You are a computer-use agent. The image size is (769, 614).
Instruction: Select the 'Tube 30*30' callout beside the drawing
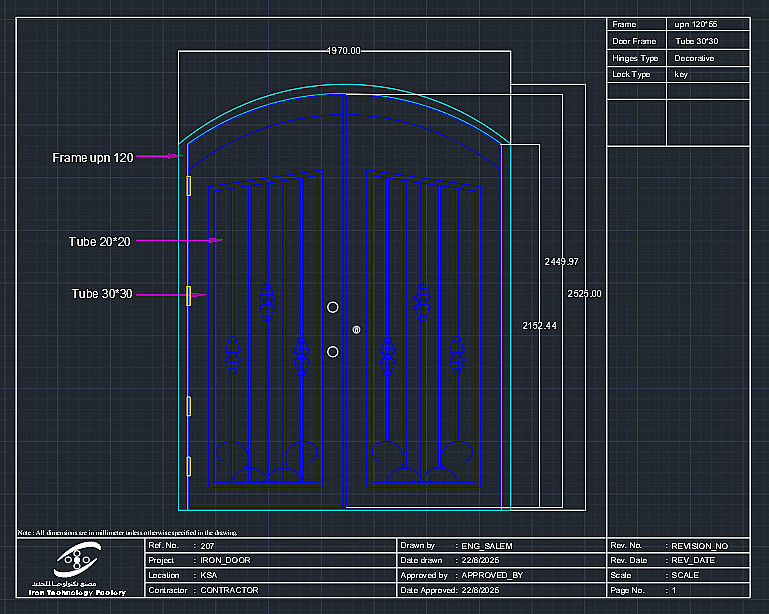click(102, 294)
